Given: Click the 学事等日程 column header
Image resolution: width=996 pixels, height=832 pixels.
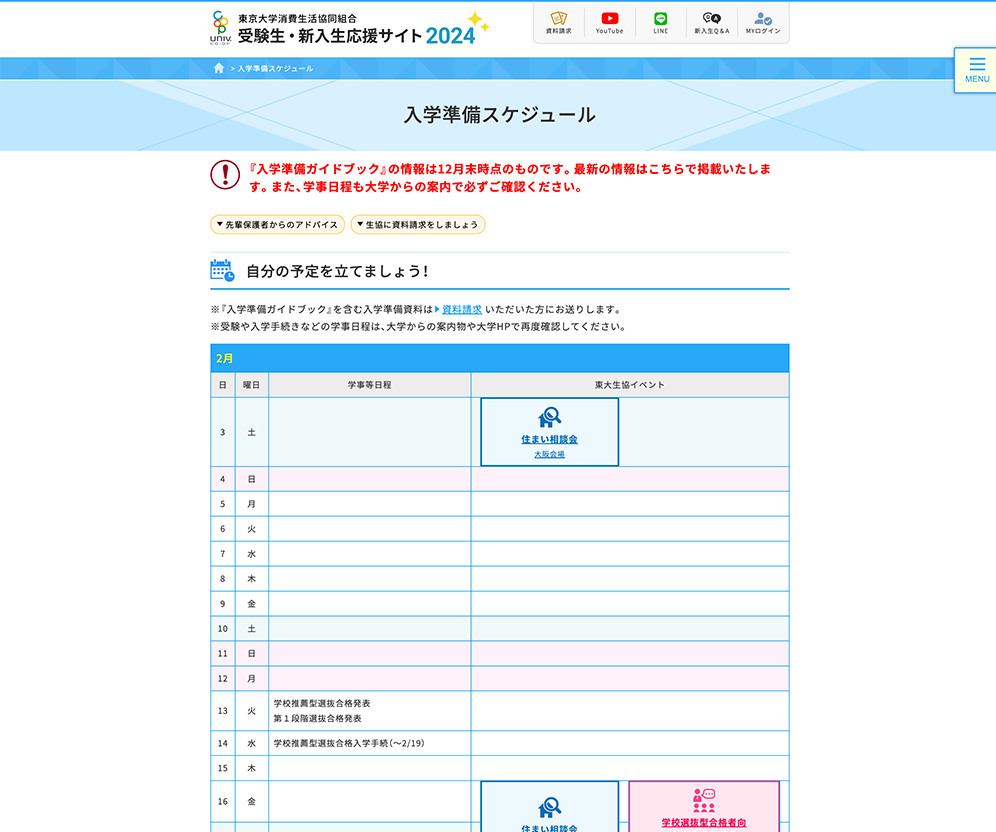Looking at the screenshot, I should tap(370, 385).
